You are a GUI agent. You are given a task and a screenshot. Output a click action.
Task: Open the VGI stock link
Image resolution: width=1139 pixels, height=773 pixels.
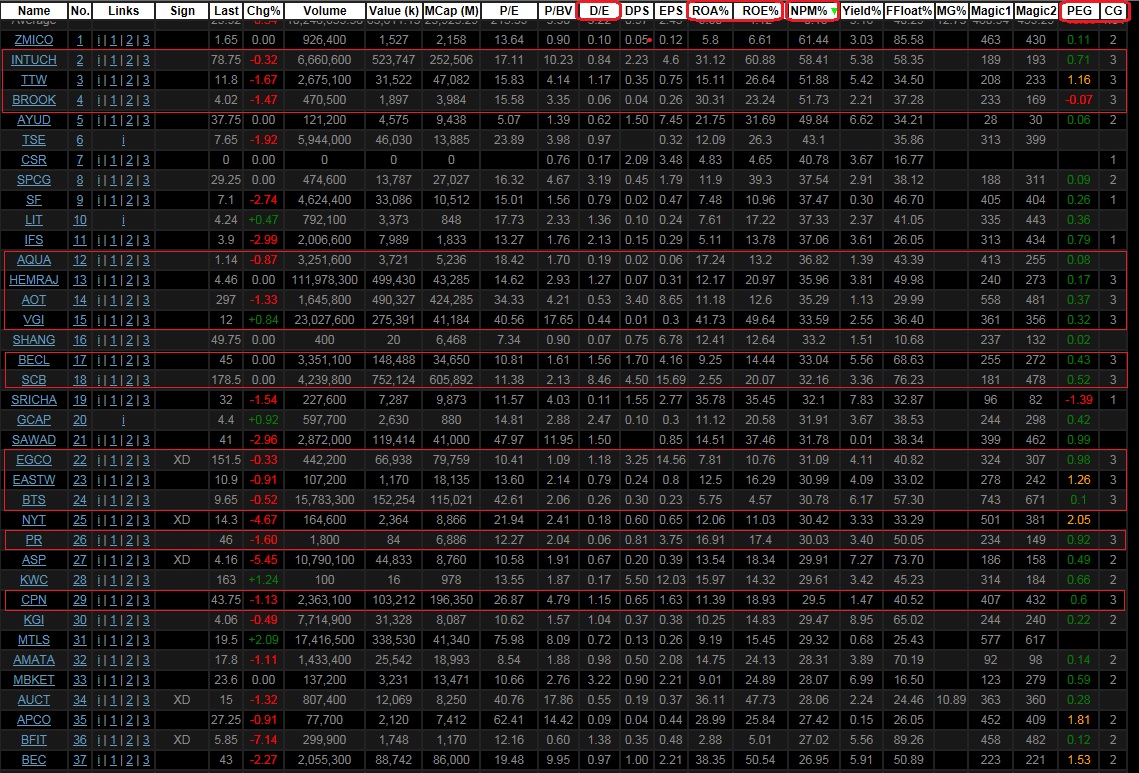pyautogui.click(x=34, y=320)
